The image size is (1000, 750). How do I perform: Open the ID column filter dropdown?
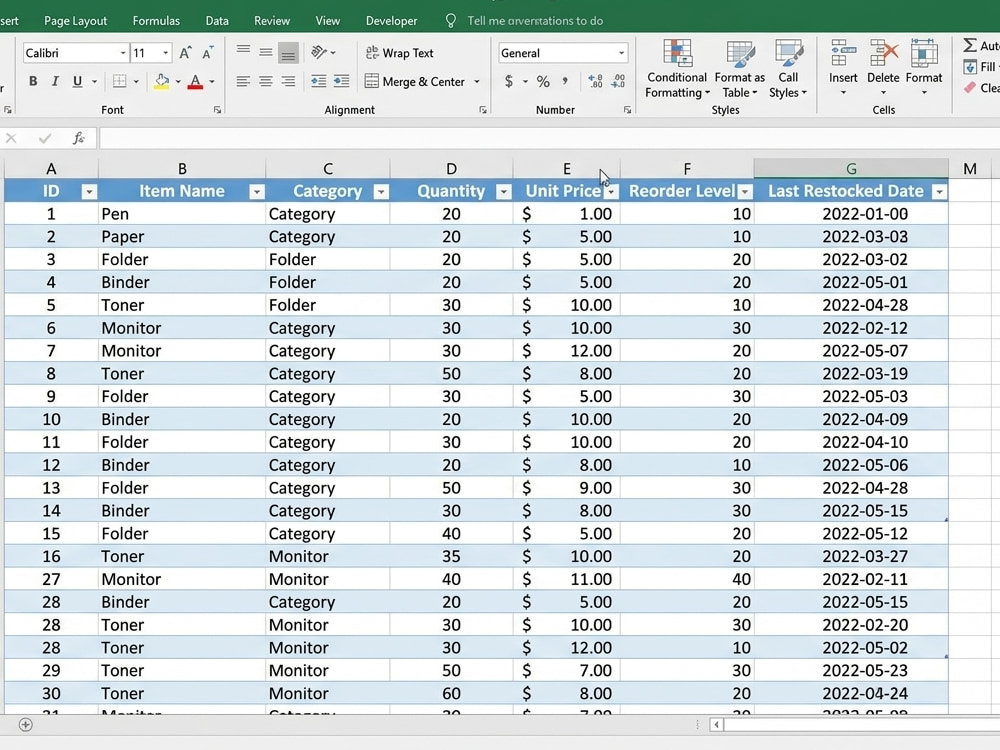point(89,192)
